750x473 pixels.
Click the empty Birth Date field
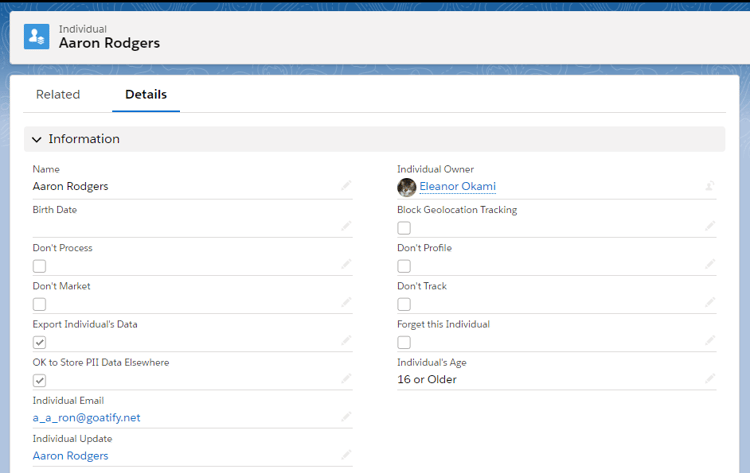coord(192,226)
